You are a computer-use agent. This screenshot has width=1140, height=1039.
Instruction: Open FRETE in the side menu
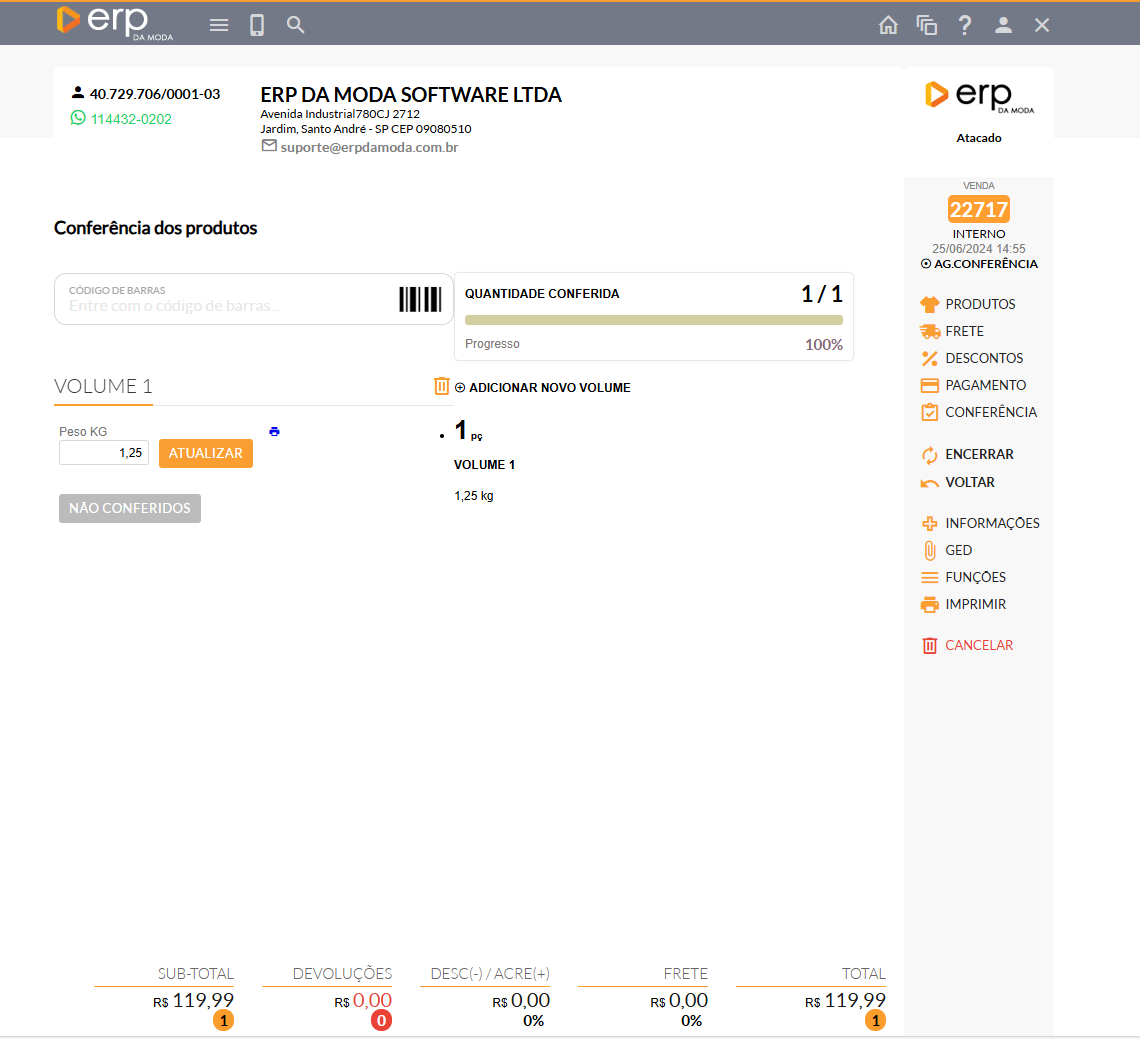[964, 331]
